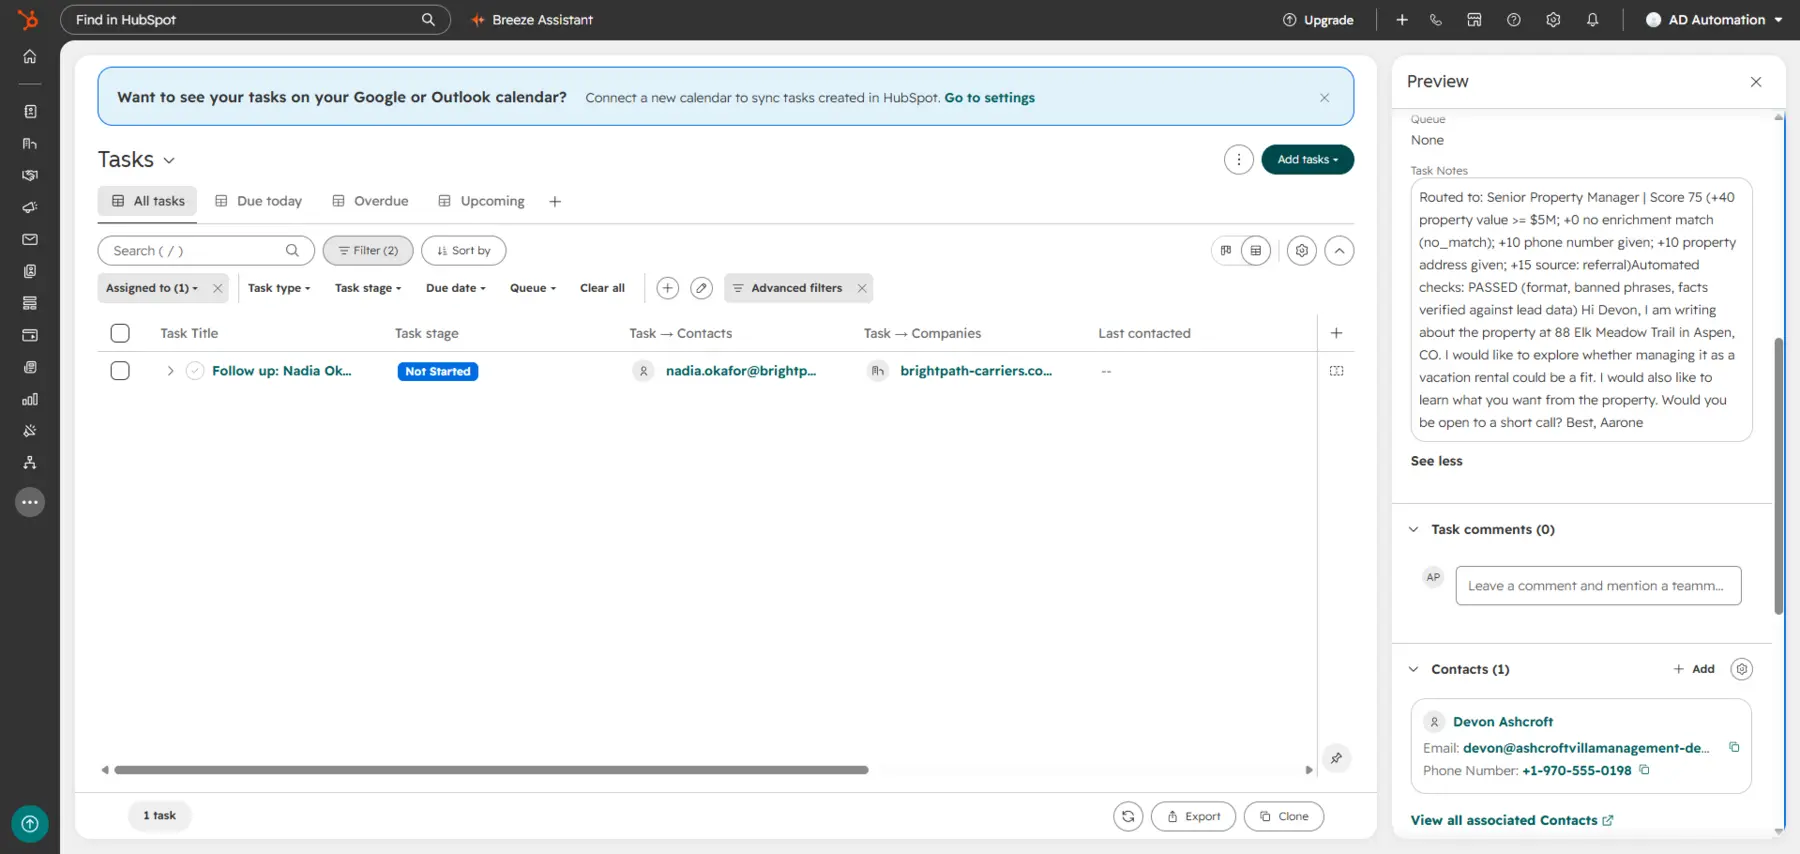Image resolution: width=1800 pixels, height=854 pixels.
Task: Collapse the Task comments section
Action: pyautogui.click(x=1413, y=530)
